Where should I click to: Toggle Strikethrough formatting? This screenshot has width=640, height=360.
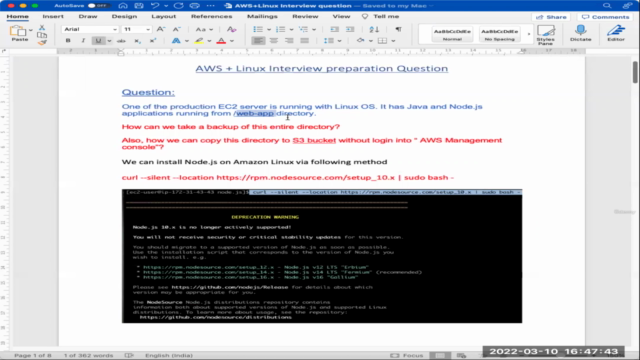(121, 41)
